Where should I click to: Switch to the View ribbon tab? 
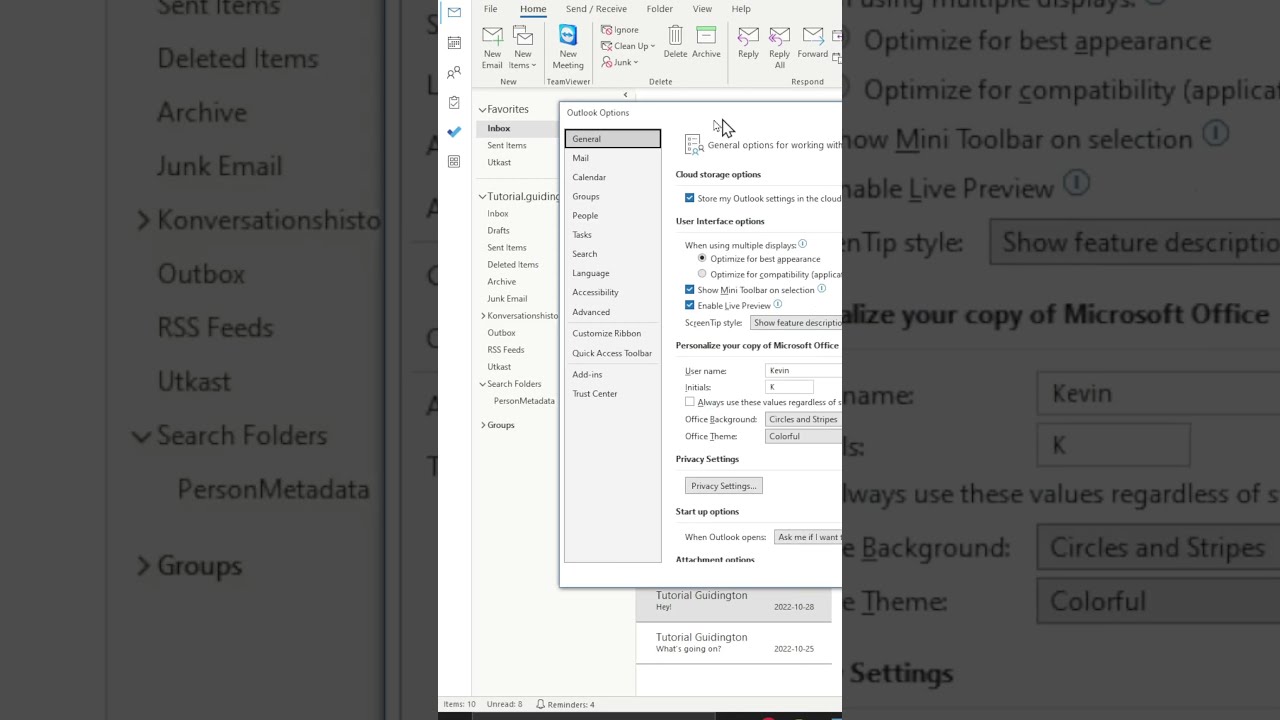702,9
